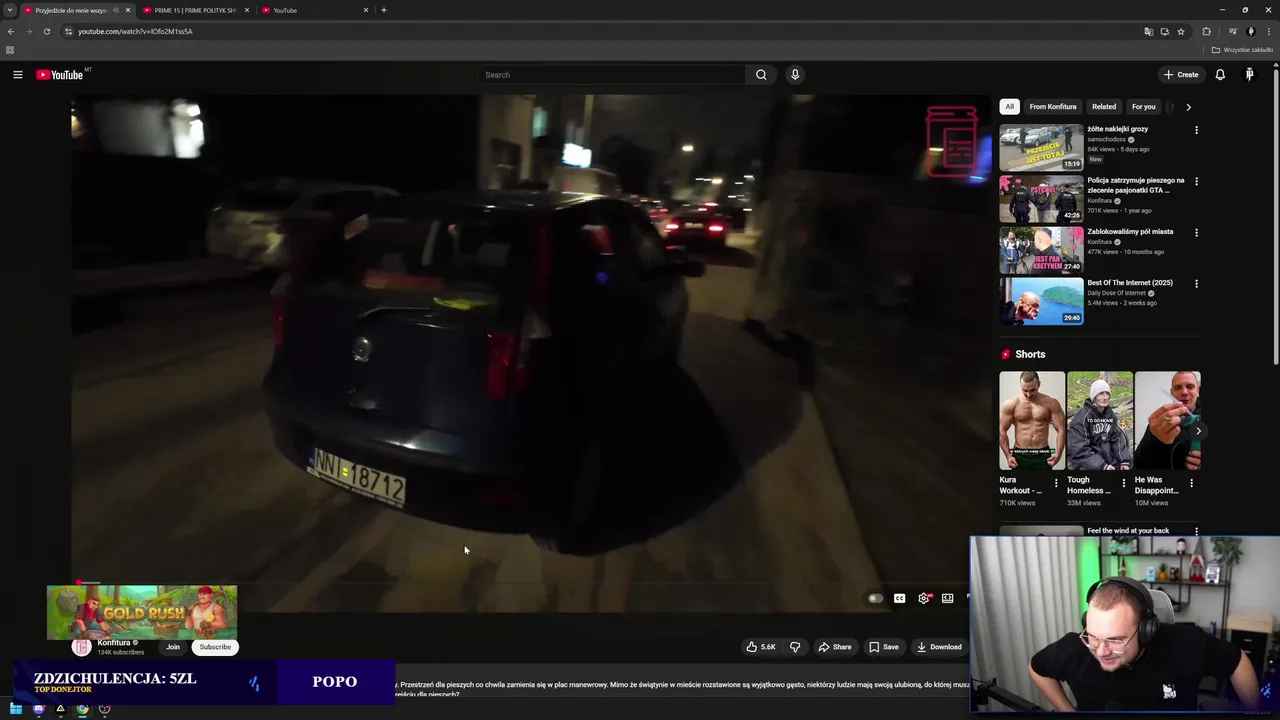The width and height of the screenshot is (1280, 720).
Task: Click the Download button
Action: [x=939, y=647]
